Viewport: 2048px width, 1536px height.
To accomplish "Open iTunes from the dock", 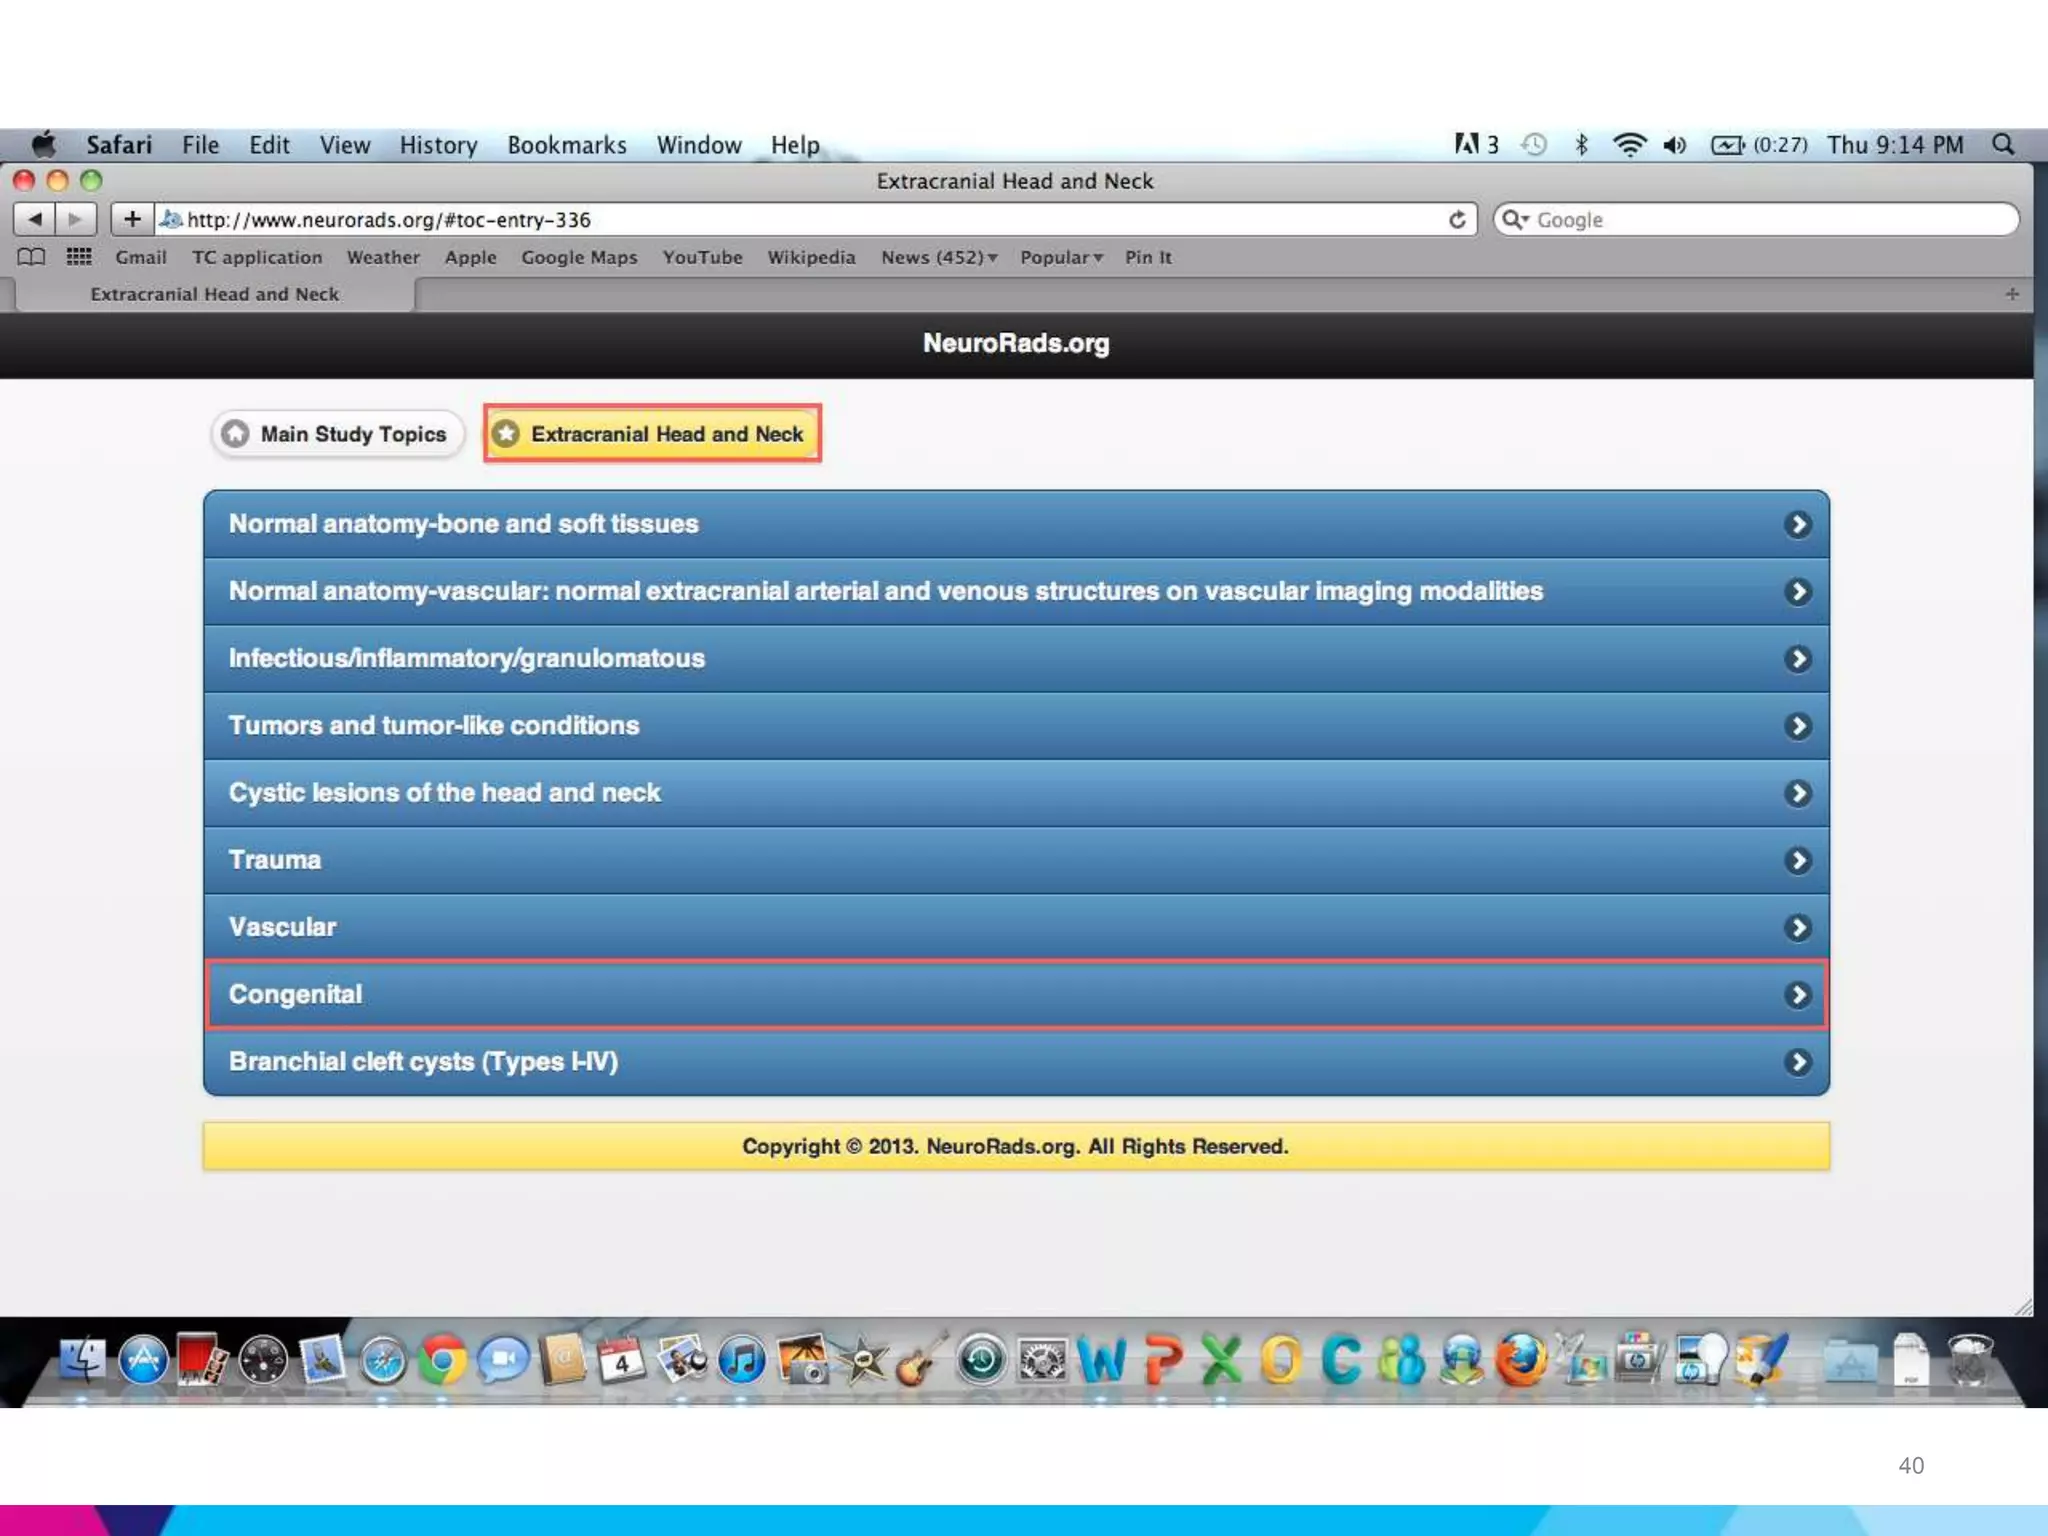I will click(x=742, y=1360).
